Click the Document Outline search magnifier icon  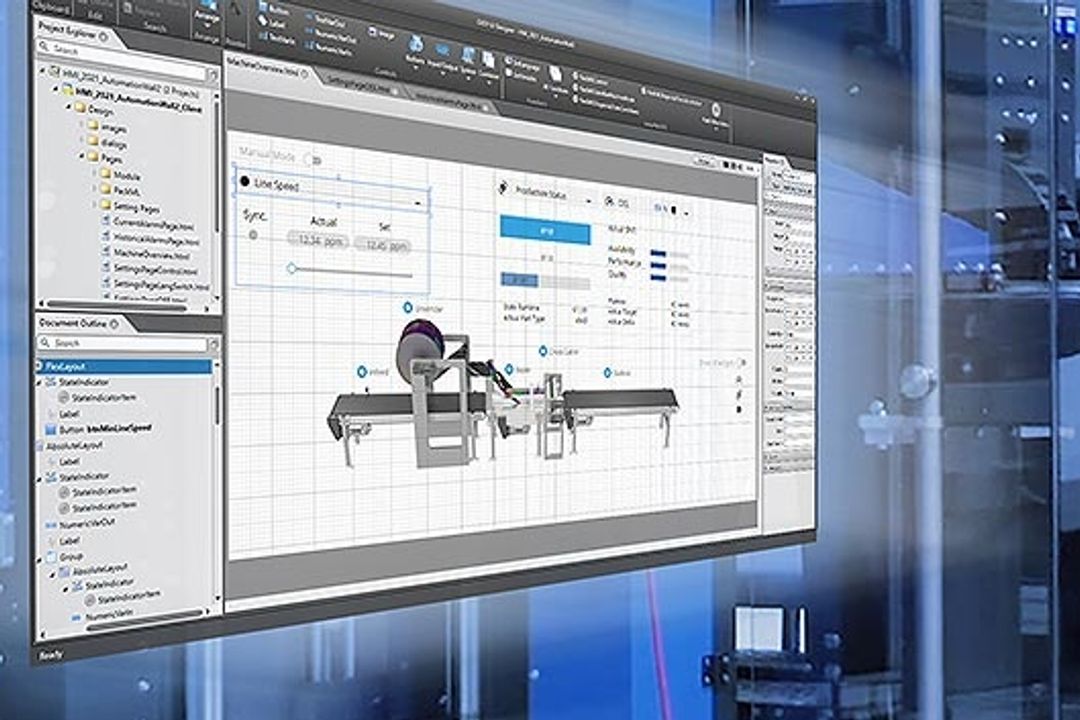[45, 342]
